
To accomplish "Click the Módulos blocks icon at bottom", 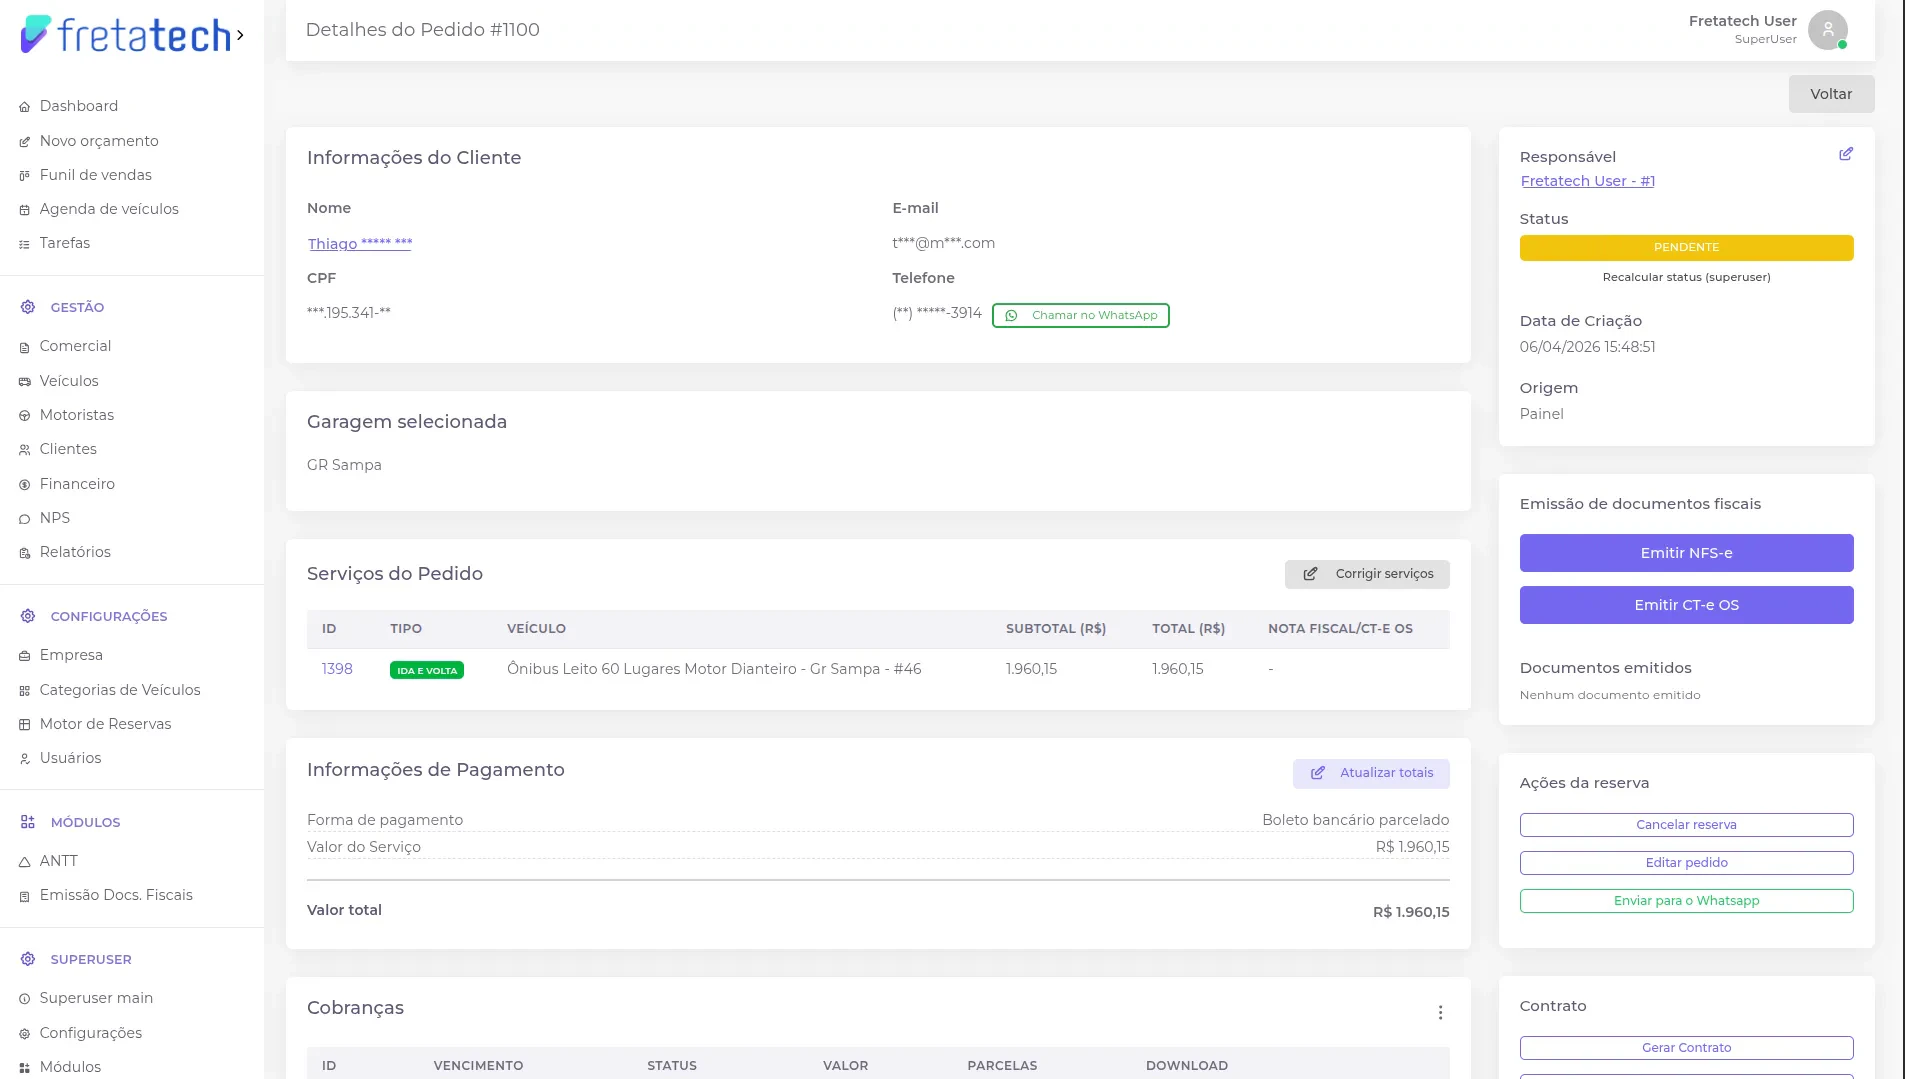I will tap(25, 1068).
